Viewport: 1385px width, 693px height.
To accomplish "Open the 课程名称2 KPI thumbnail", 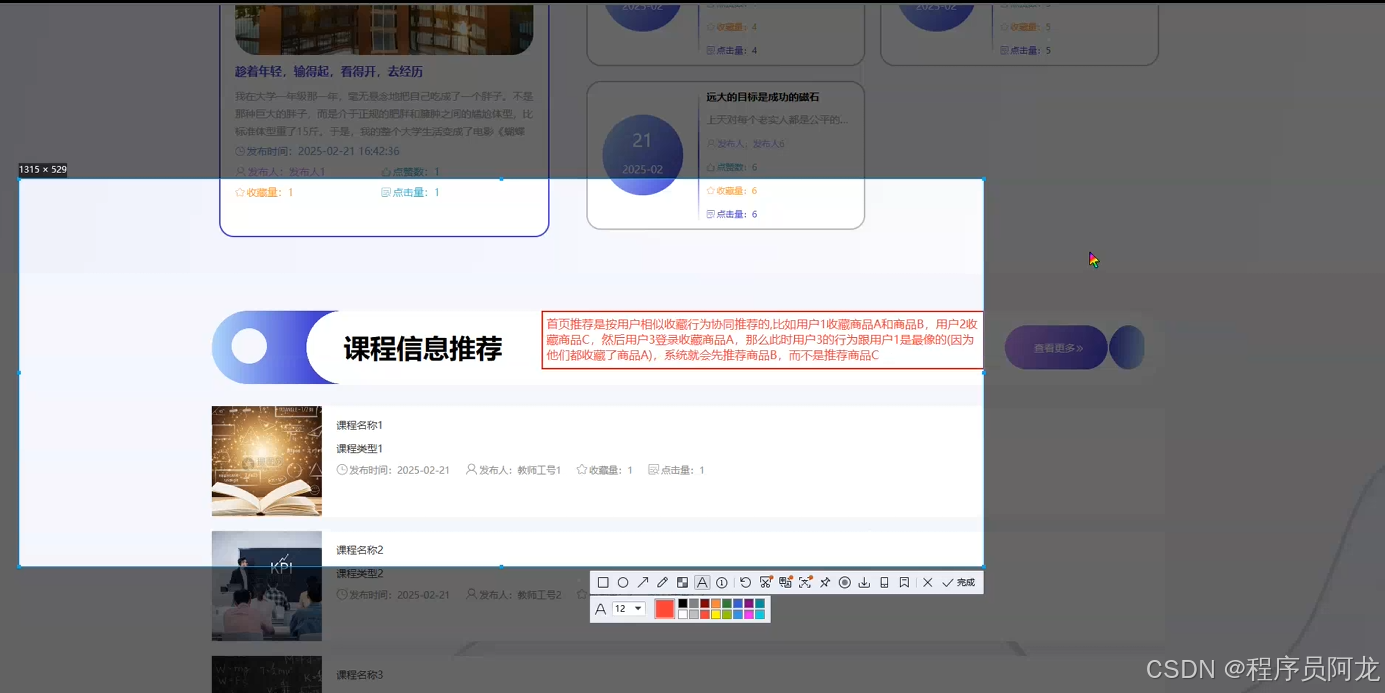I will coord(267,586).
